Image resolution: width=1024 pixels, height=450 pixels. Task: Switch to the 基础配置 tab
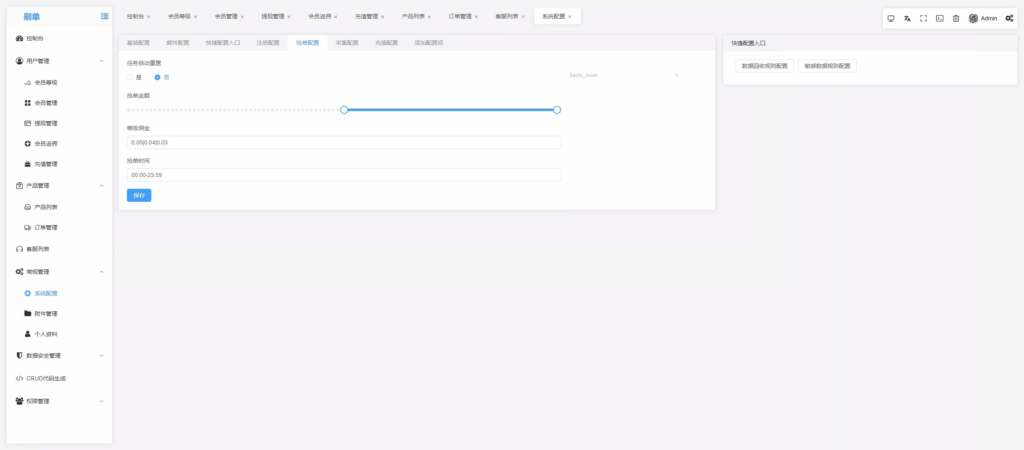coord(138,43)
